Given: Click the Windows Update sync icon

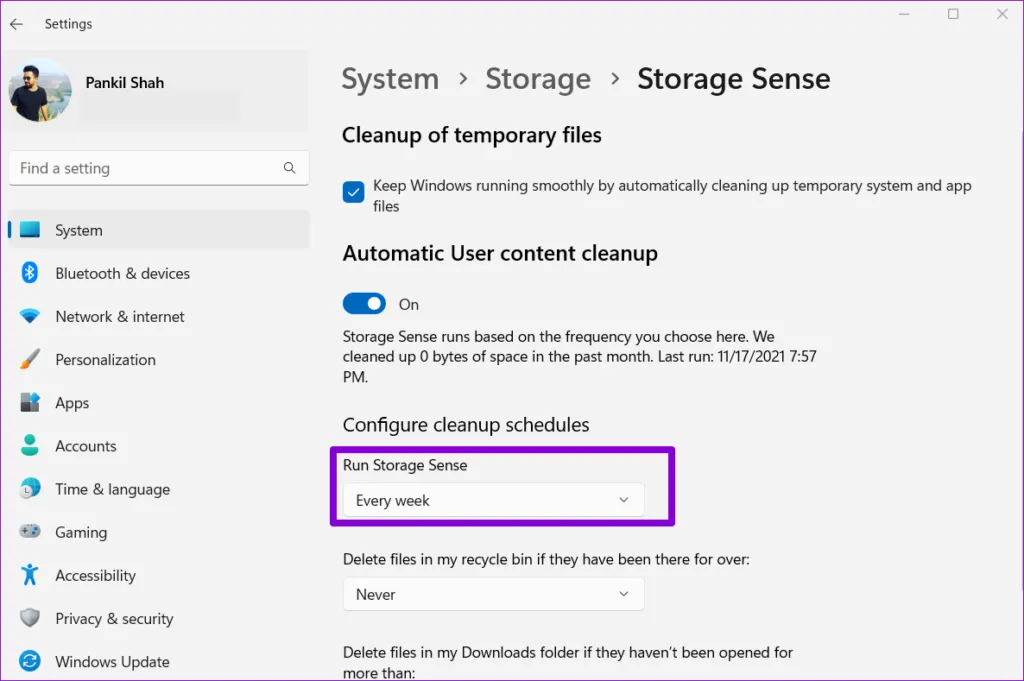Looking at the screenshot, I should (30, 661).
